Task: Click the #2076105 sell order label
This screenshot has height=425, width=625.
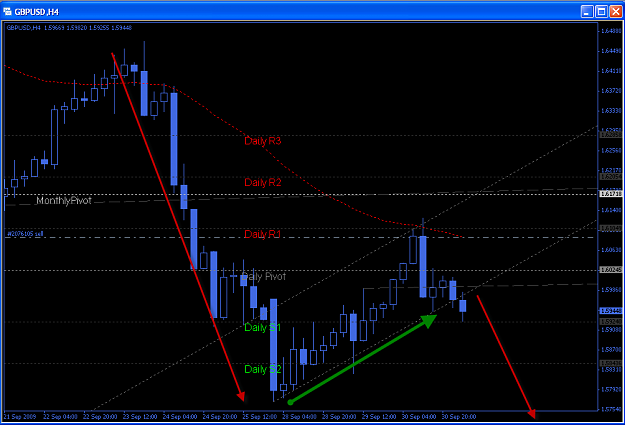Action: [25, 234]
